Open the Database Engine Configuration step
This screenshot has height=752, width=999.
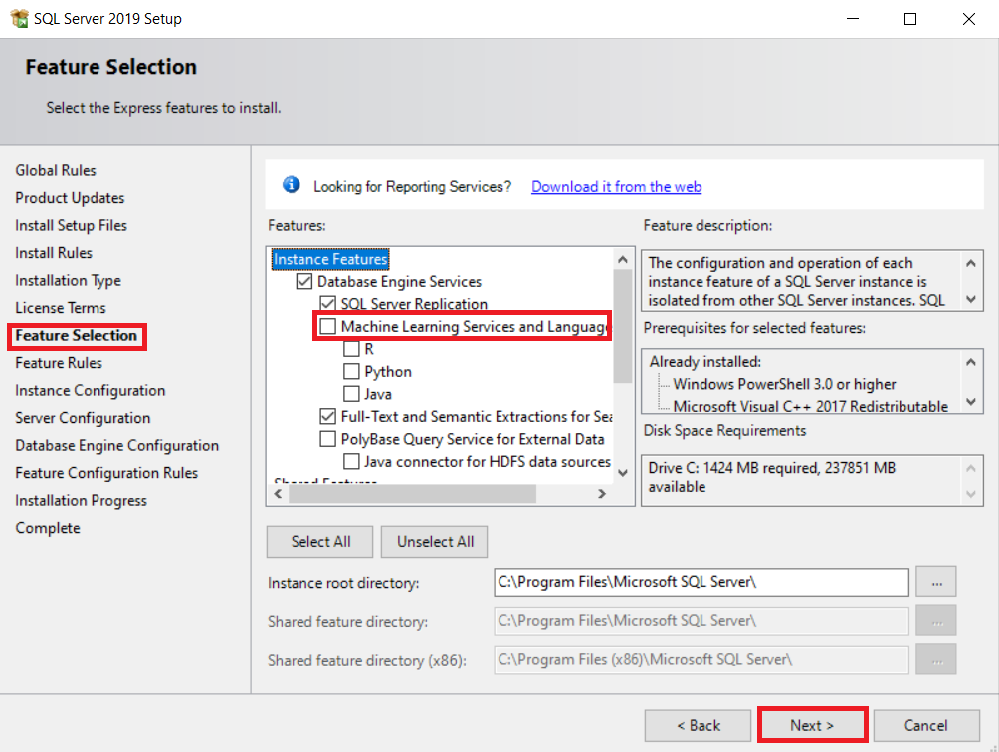pyautogui.click(x=117, y=445)
